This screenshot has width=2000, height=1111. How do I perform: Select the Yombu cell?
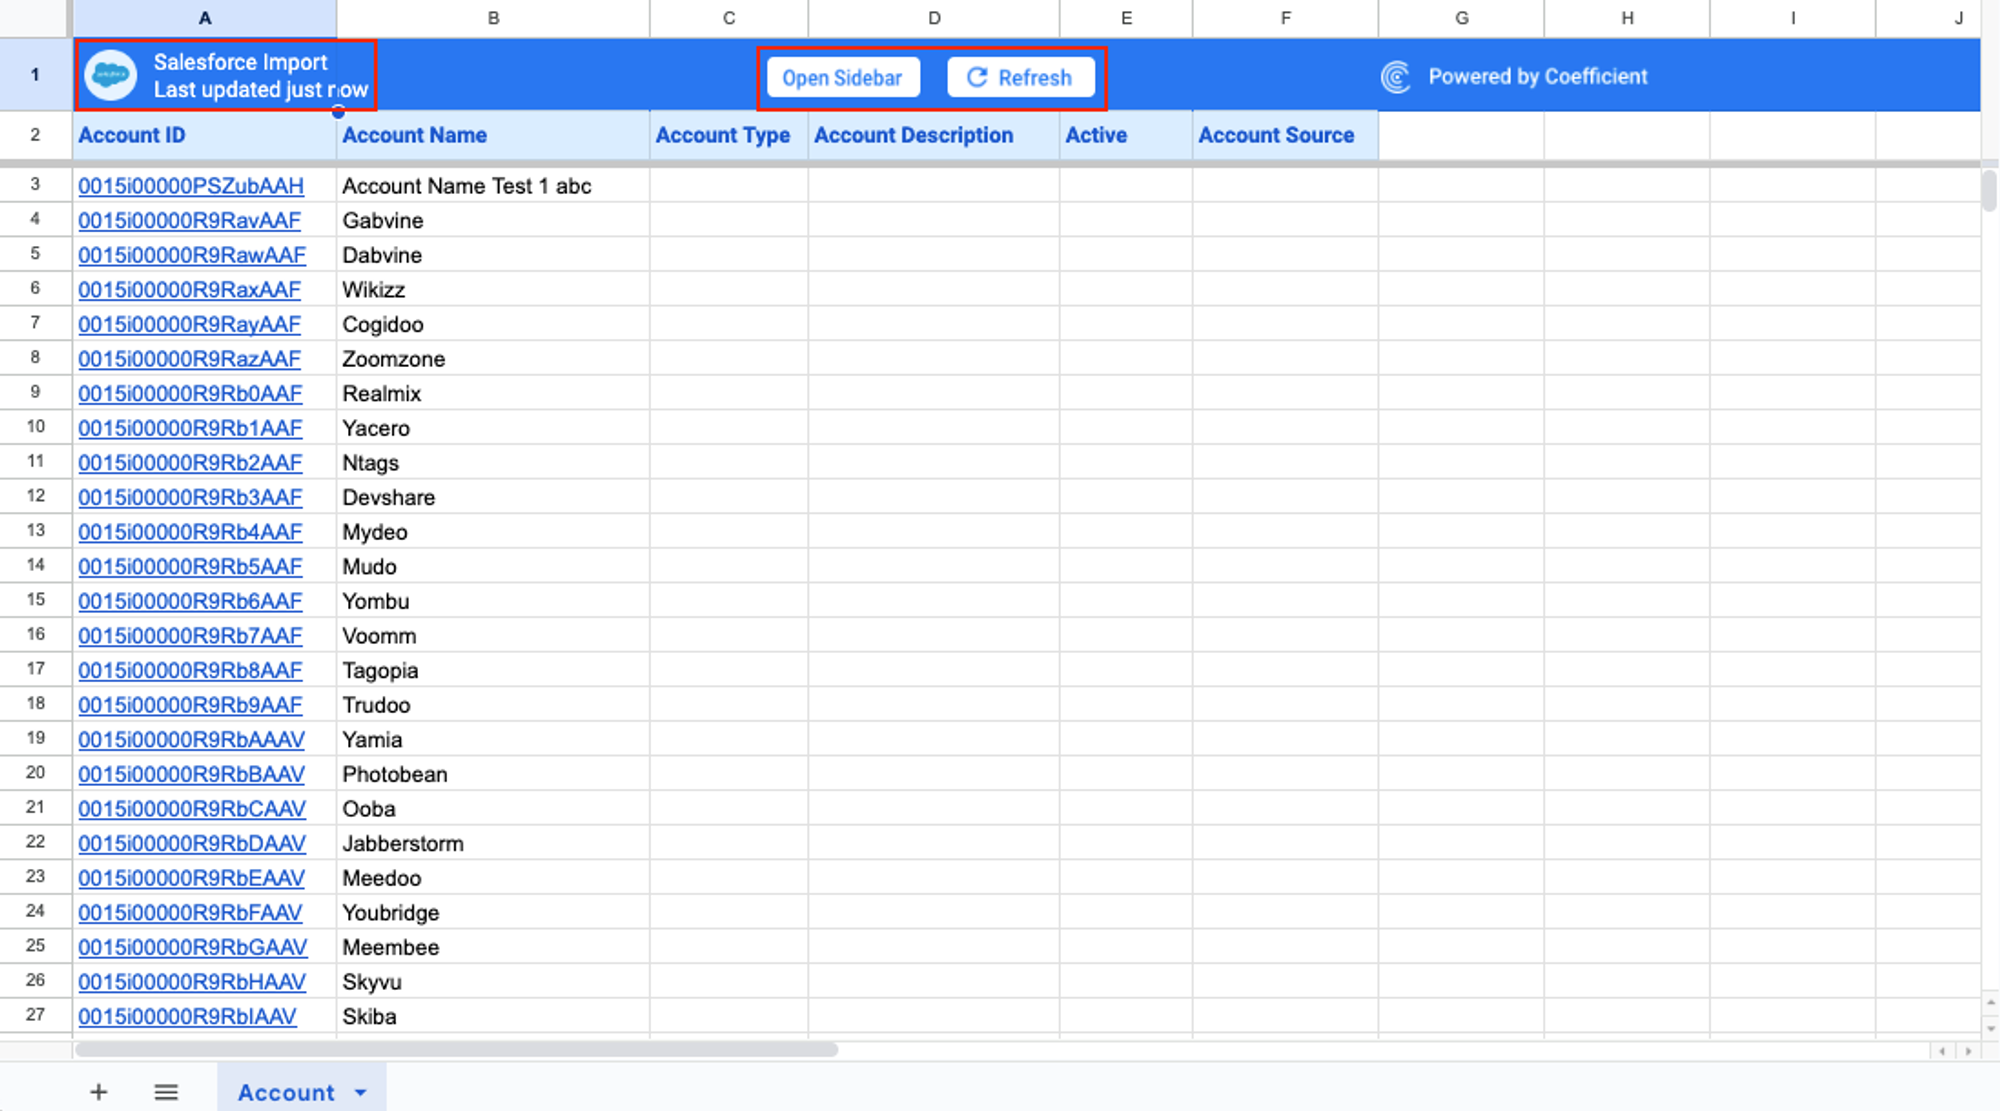click(493, 601)
